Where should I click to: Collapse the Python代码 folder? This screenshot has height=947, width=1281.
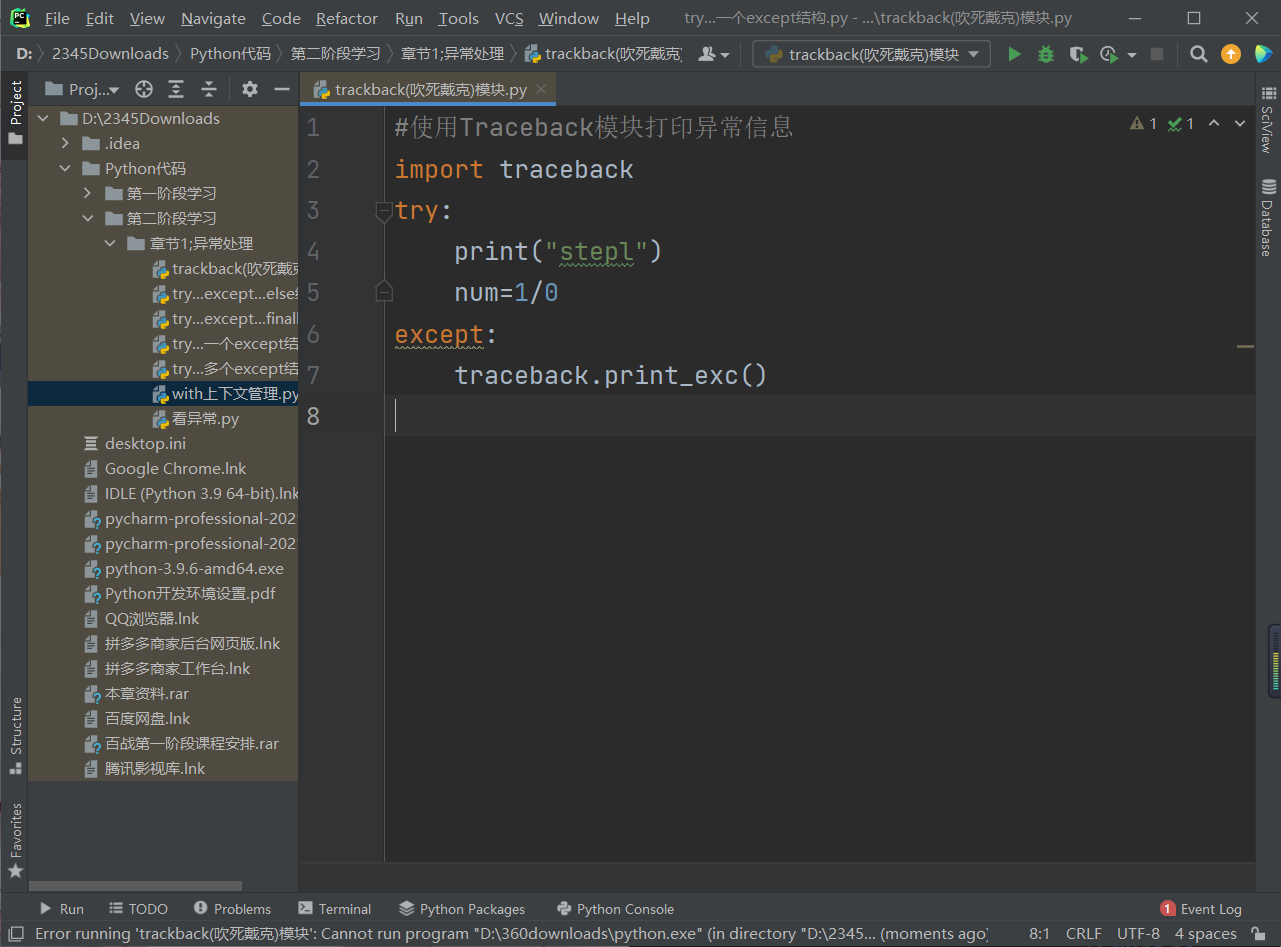tap(66, 168)
